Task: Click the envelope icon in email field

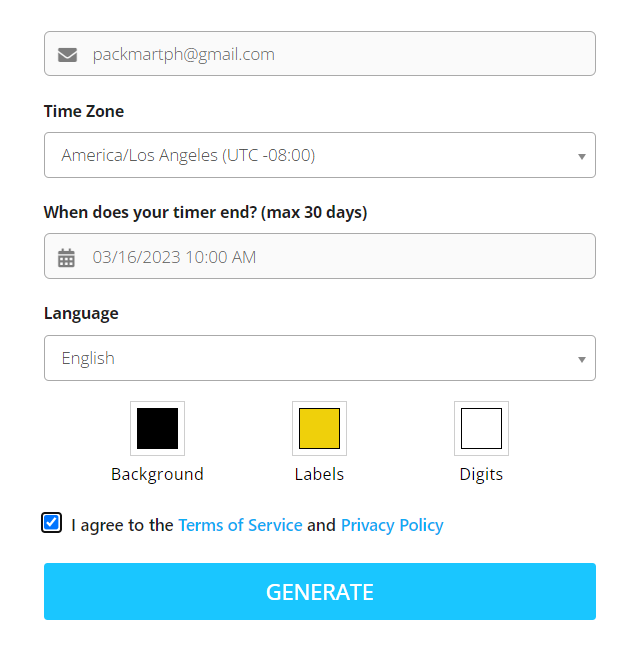Action: point(67,54)
